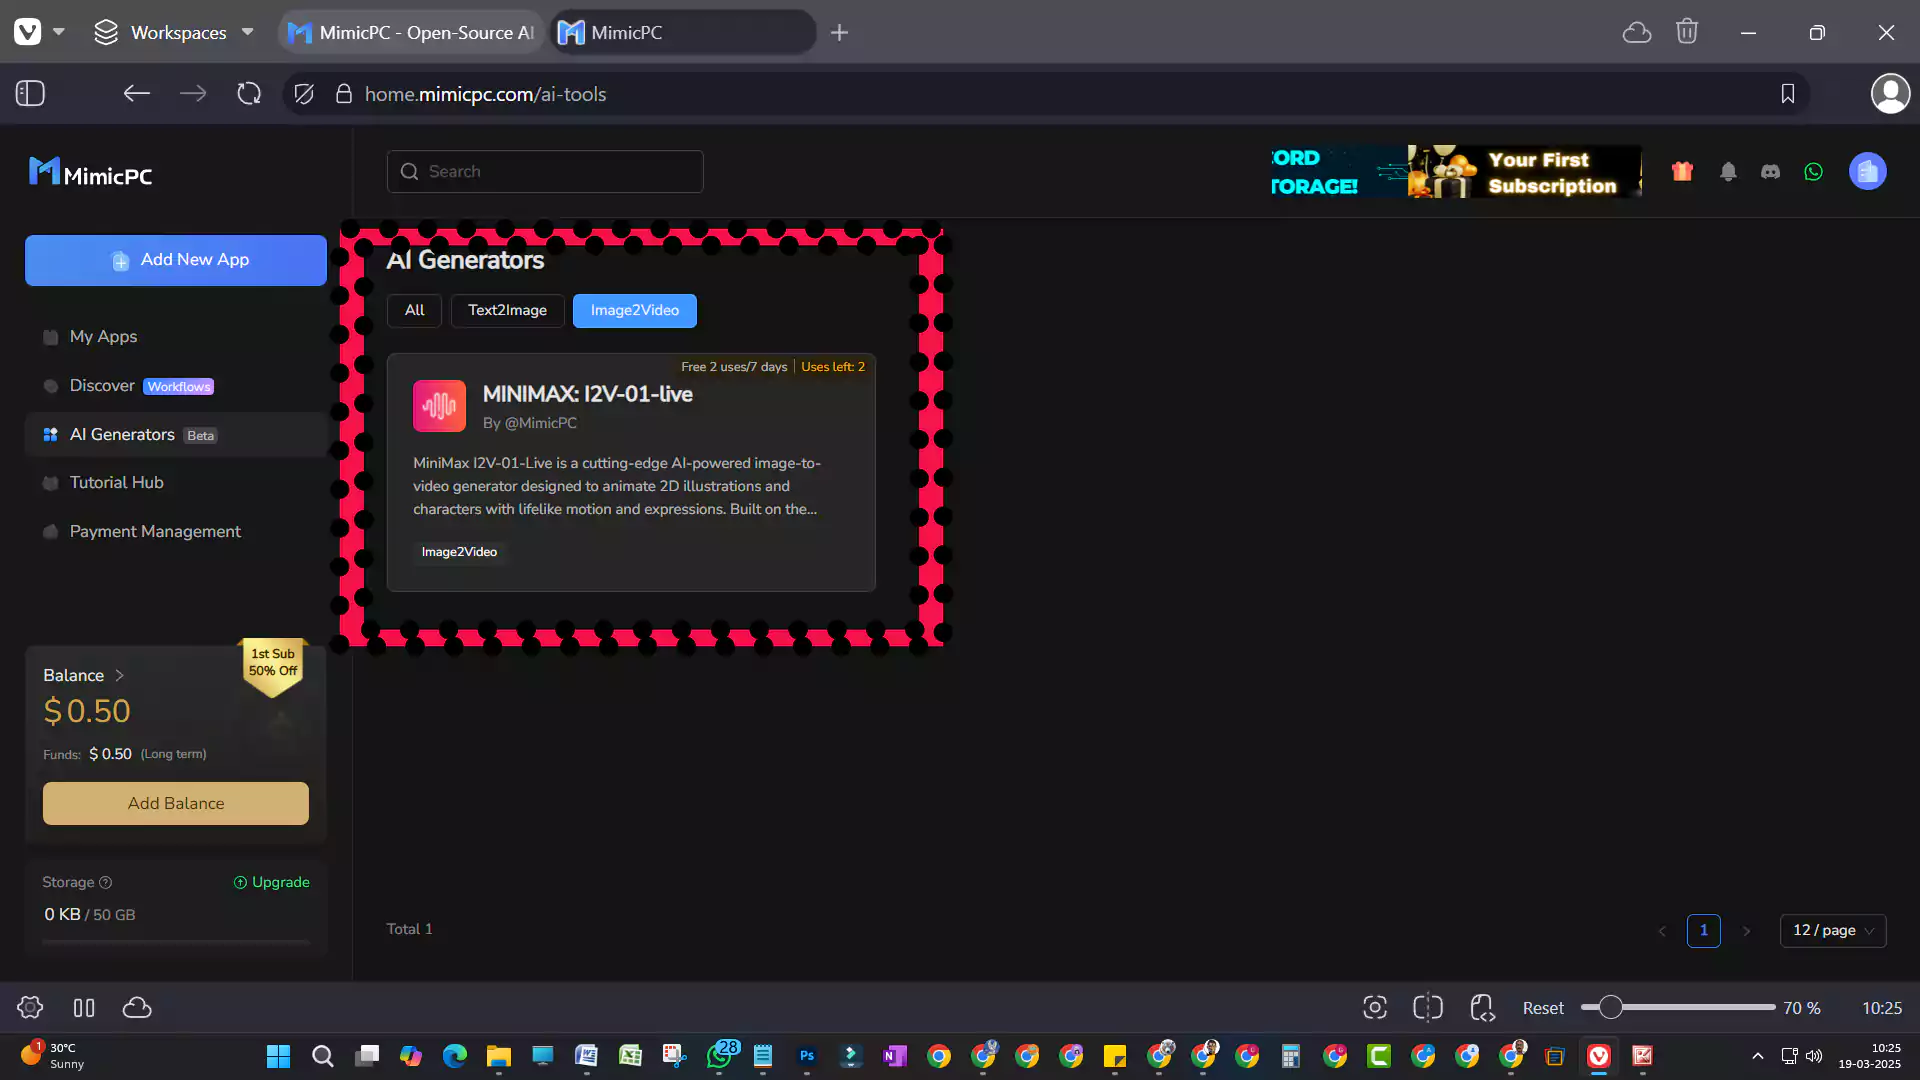Open the gift rewards icon
The image size is (1920, 1080).
point(1682,171)
